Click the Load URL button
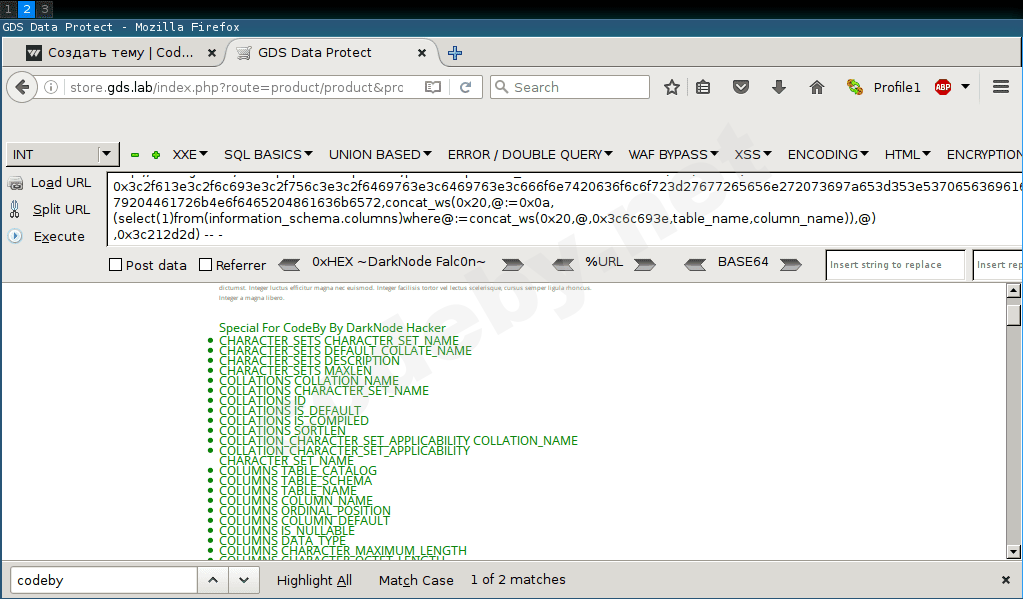This screenshot has height=599, width=1023. click(50, 183)
